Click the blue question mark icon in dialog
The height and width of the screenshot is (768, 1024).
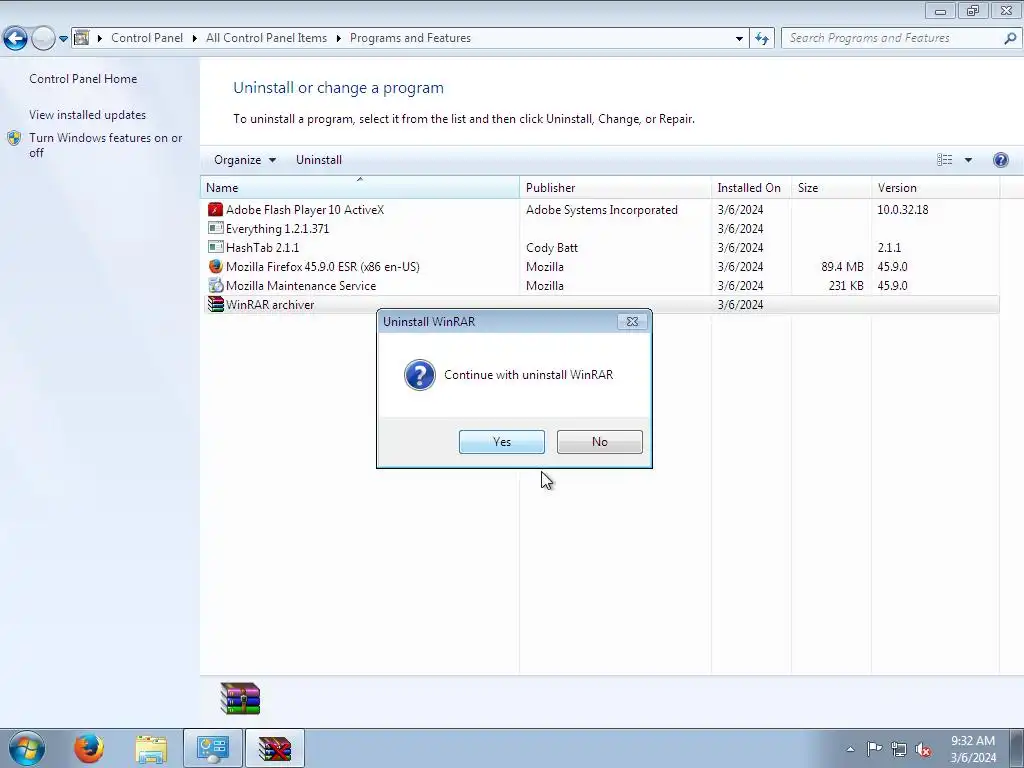click(420, 375)
